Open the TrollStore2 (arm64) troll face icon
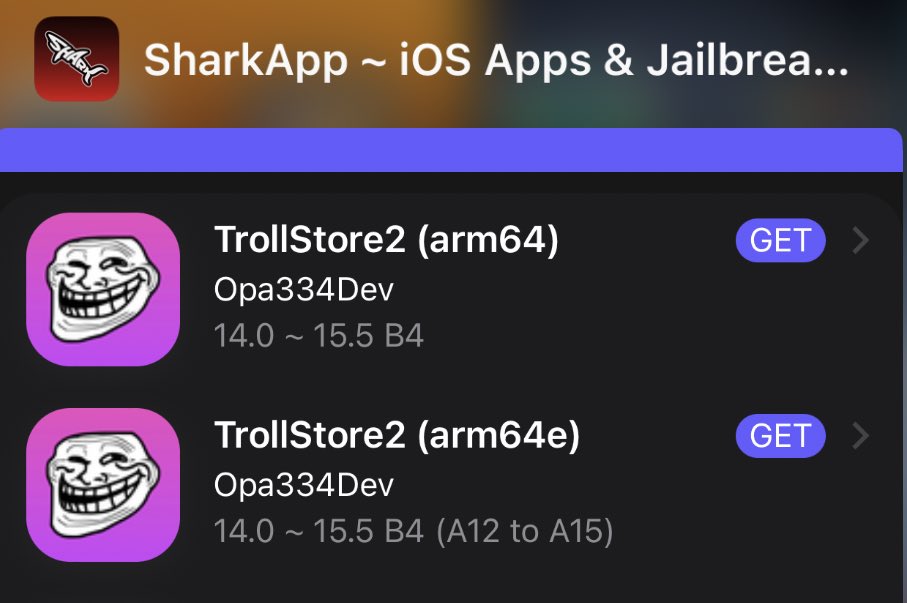The height and width of the screenshot is (603, 907). click(x=103, y=289)
